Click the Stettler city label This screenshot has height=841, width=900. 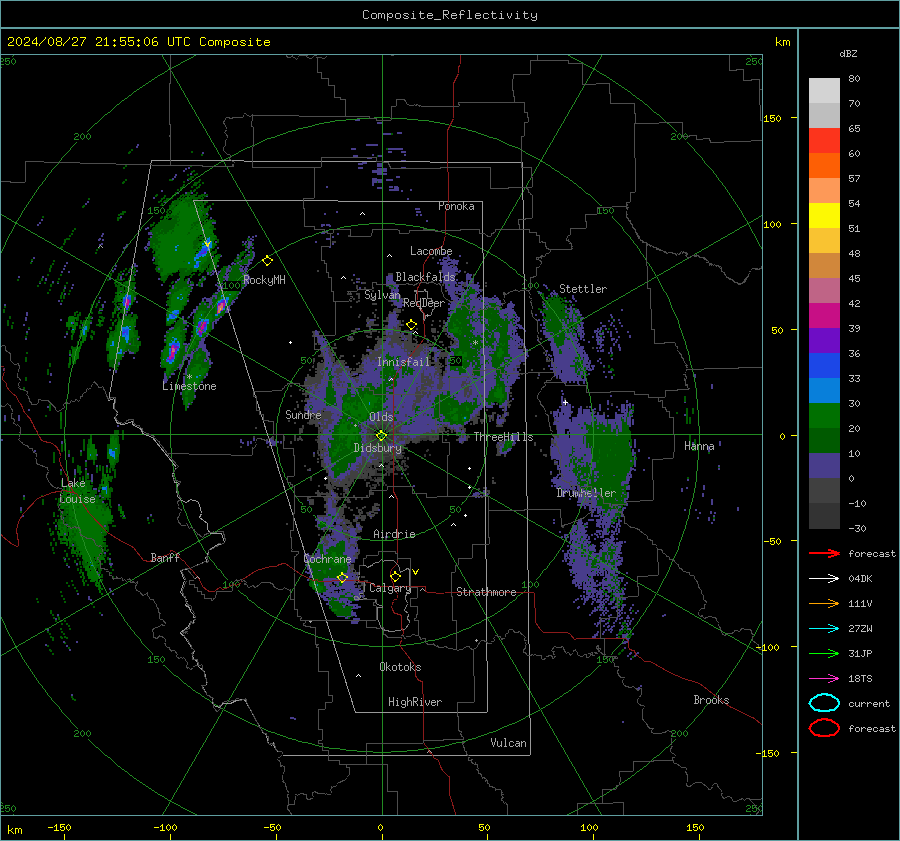click(583, 289)
